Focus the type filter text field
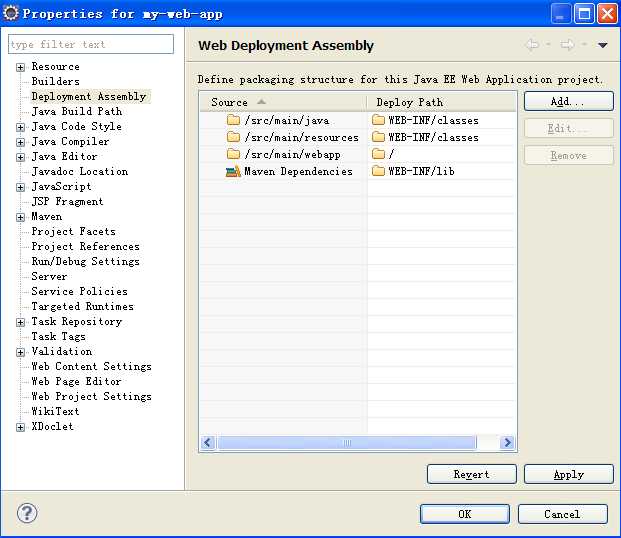The height and width of the screenshot is (538, 621). click(91, 44)
